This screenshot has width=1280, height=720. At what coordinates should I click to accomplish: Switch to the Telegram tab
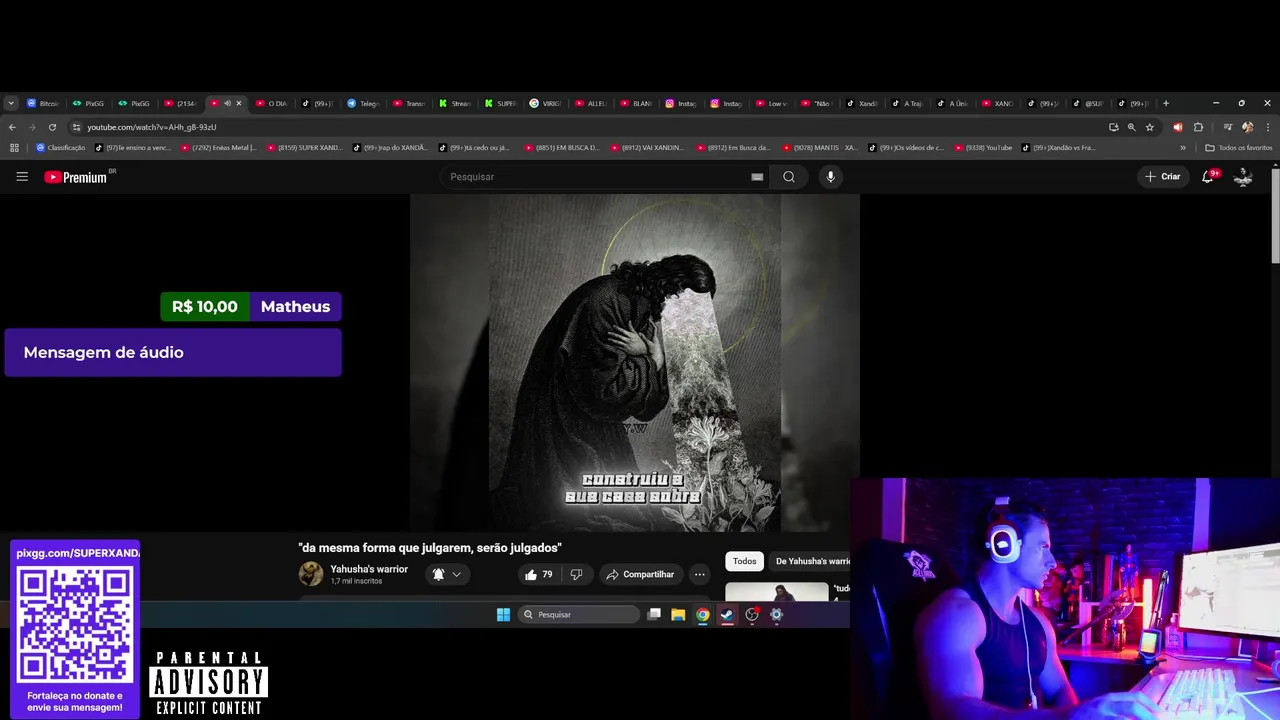point(365,103)
